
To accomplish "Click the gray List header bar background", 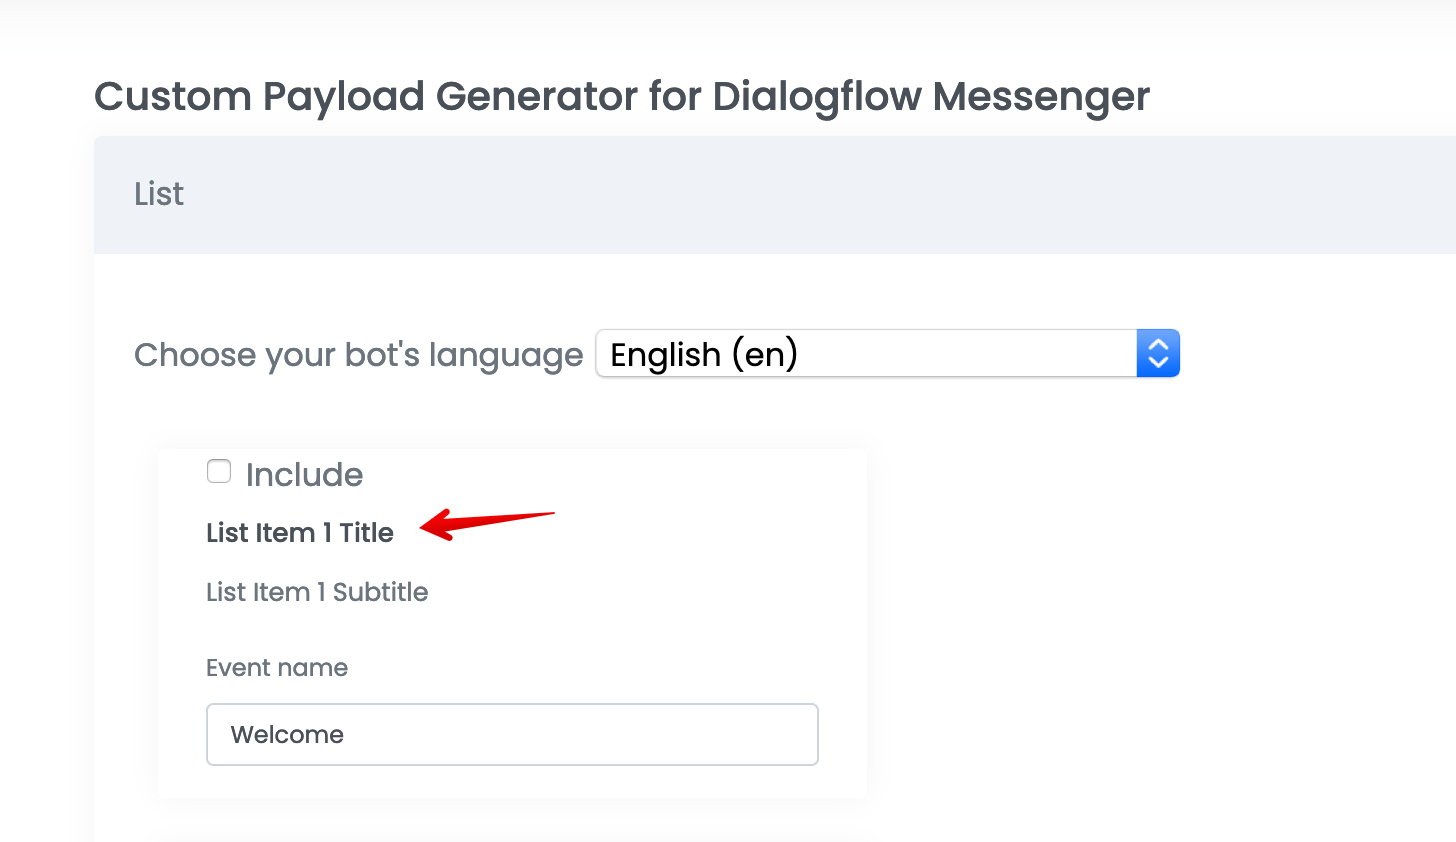I will point(800,194).
